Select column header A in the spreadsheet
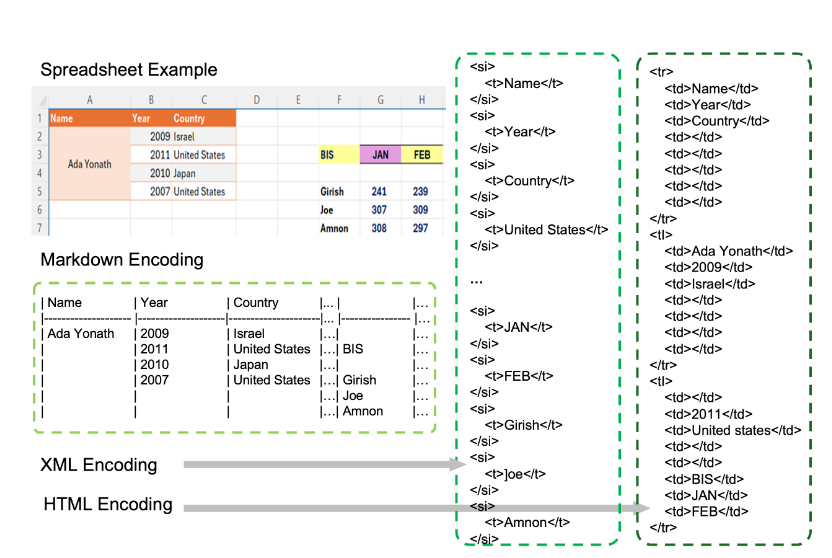The height and width of the screenshot is (558, 832). coord(90,99)
